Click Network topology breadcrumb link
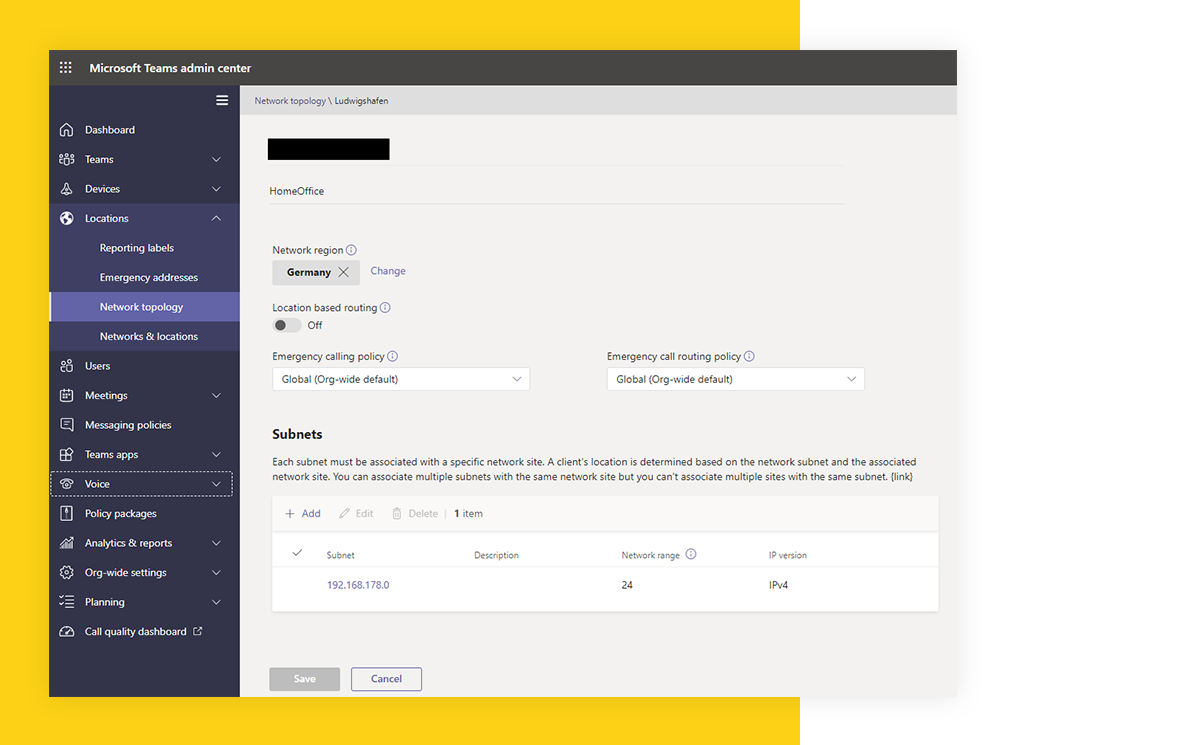Viewport: 1200px width, 745px height. (x=290, y=101)
